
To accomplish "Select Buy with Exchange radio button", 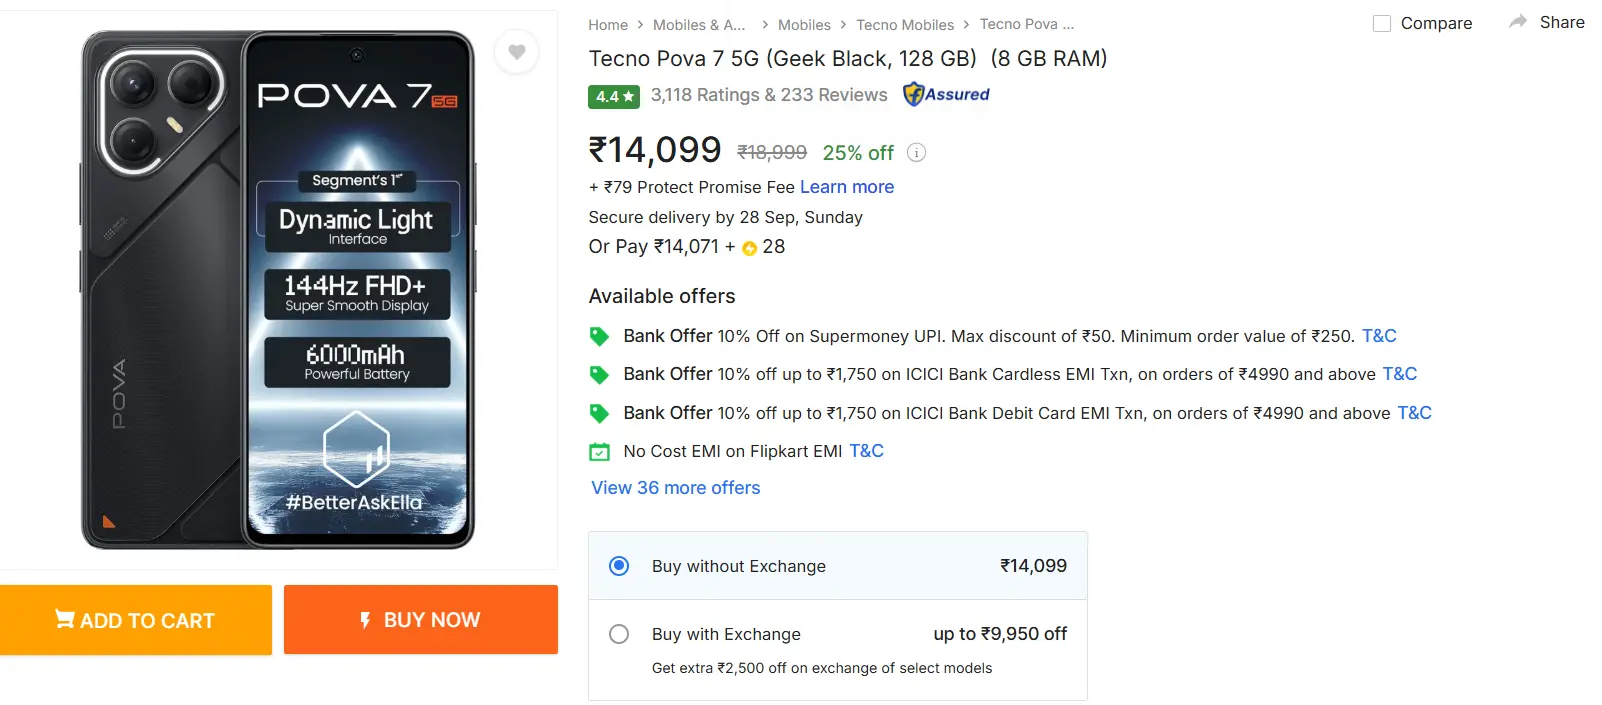I will [x=619, y=634].
